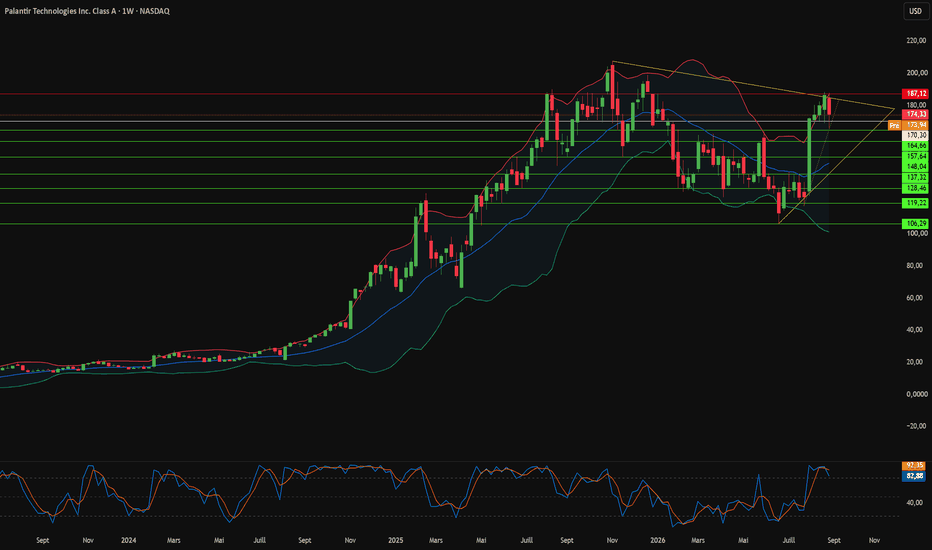Click the Palantir Technologies chart title
The height and width of the screenshot is (550, 932).
tap(87, 11)
